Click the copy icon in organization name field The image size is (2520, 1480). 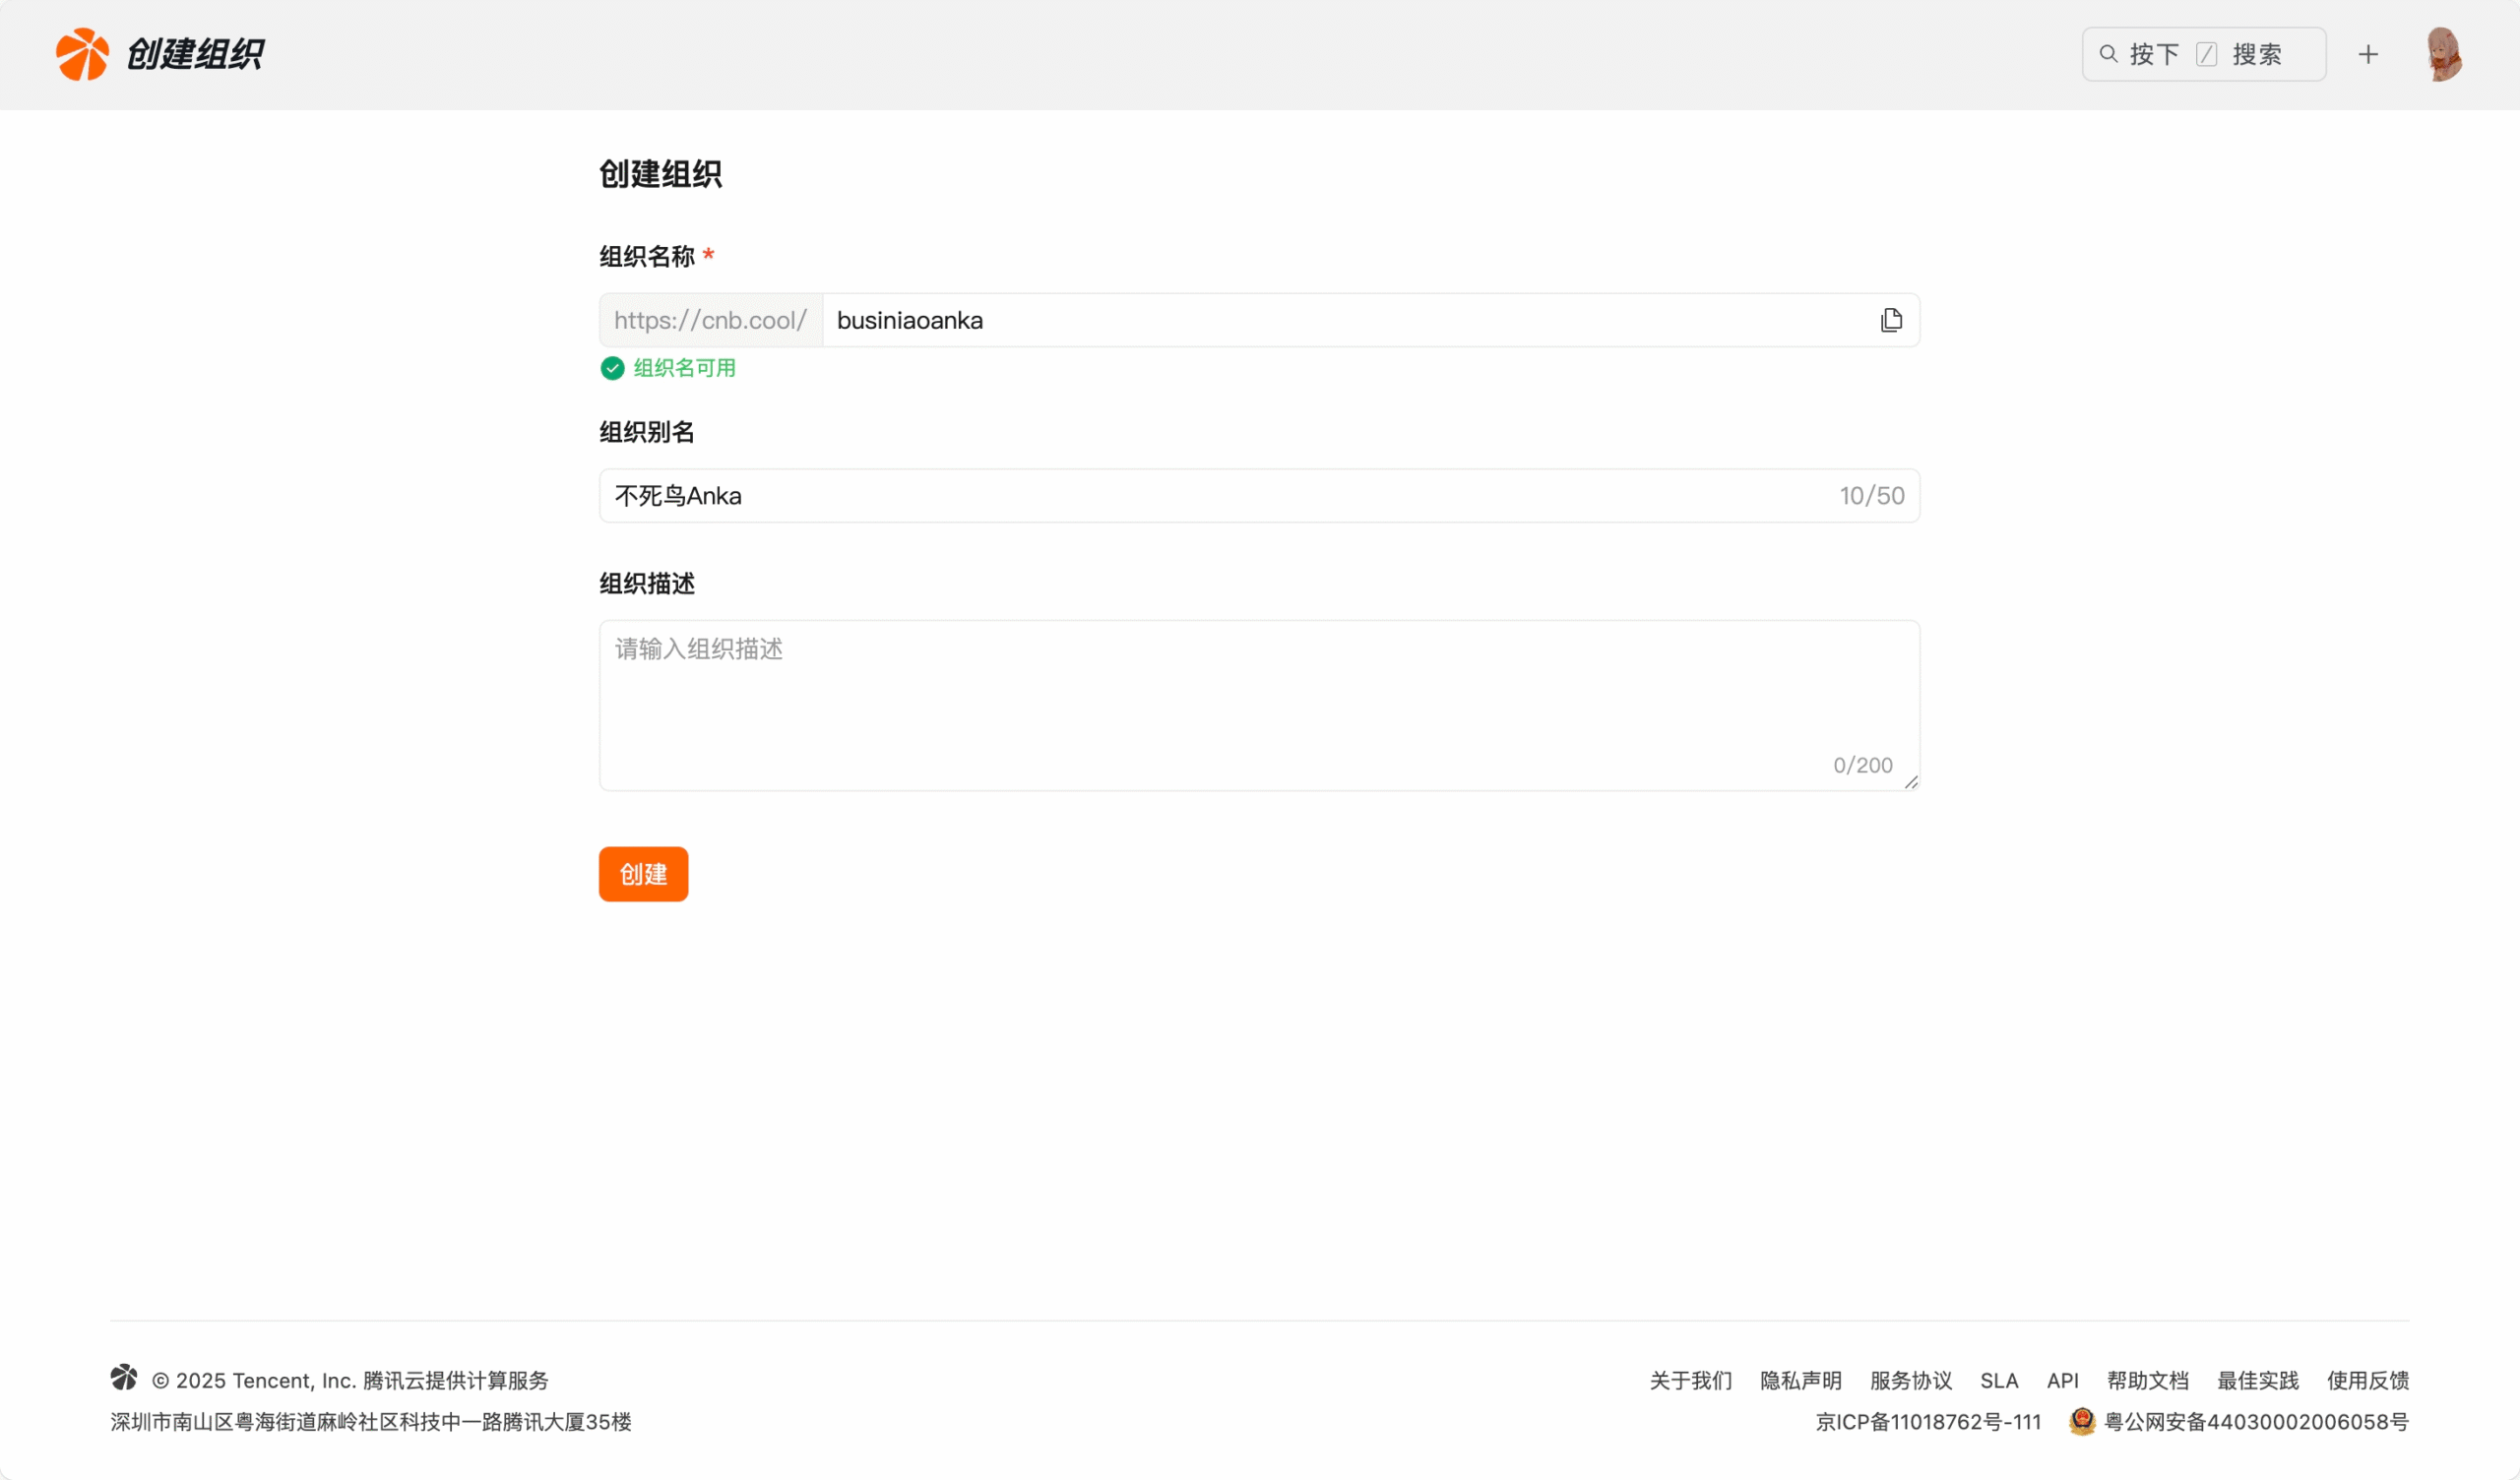(1890, 320)
